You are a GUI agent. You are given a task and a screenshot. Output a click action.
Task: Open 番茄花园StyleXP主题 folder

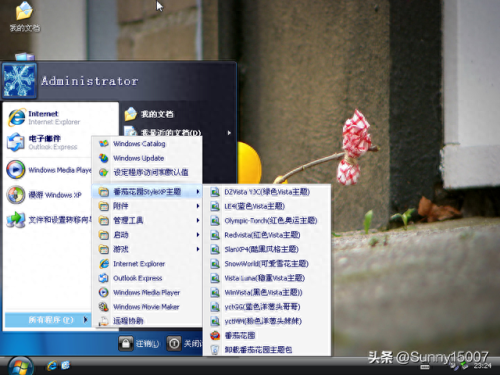tap(147, 192)
